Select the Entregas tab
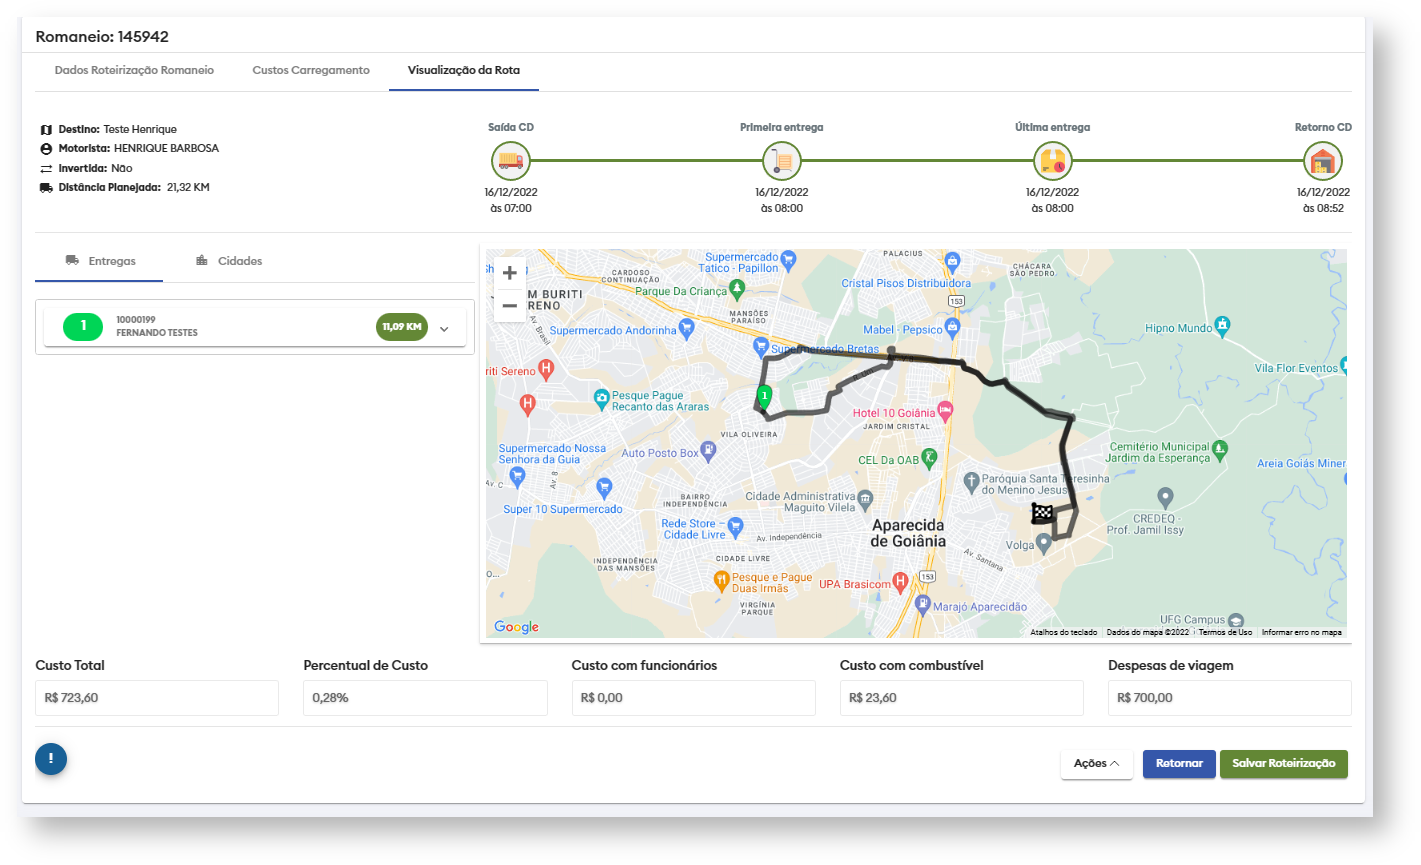The height and width of the screenshot is (865, 1421). (x=100, y=261)
